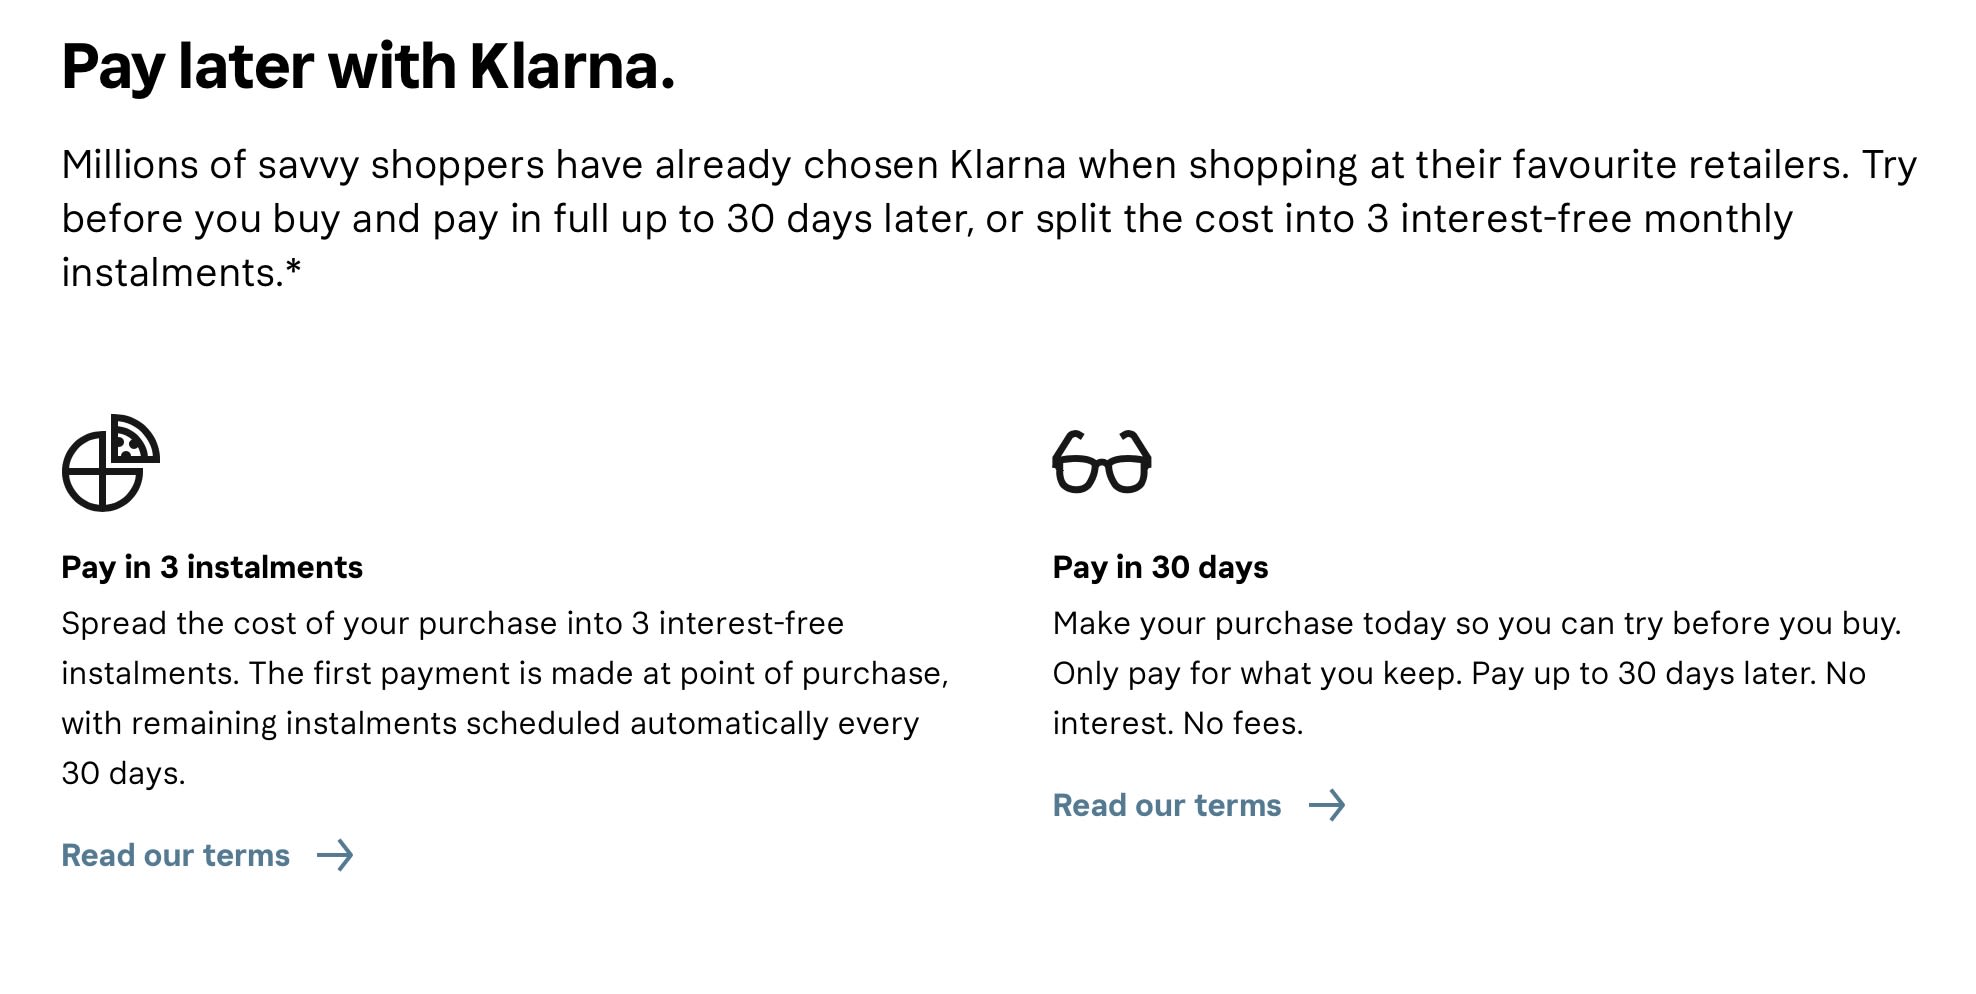Click "The first payment is made" sentence
This screenshot has width=1976, height=994.
(x=460, y=673)
